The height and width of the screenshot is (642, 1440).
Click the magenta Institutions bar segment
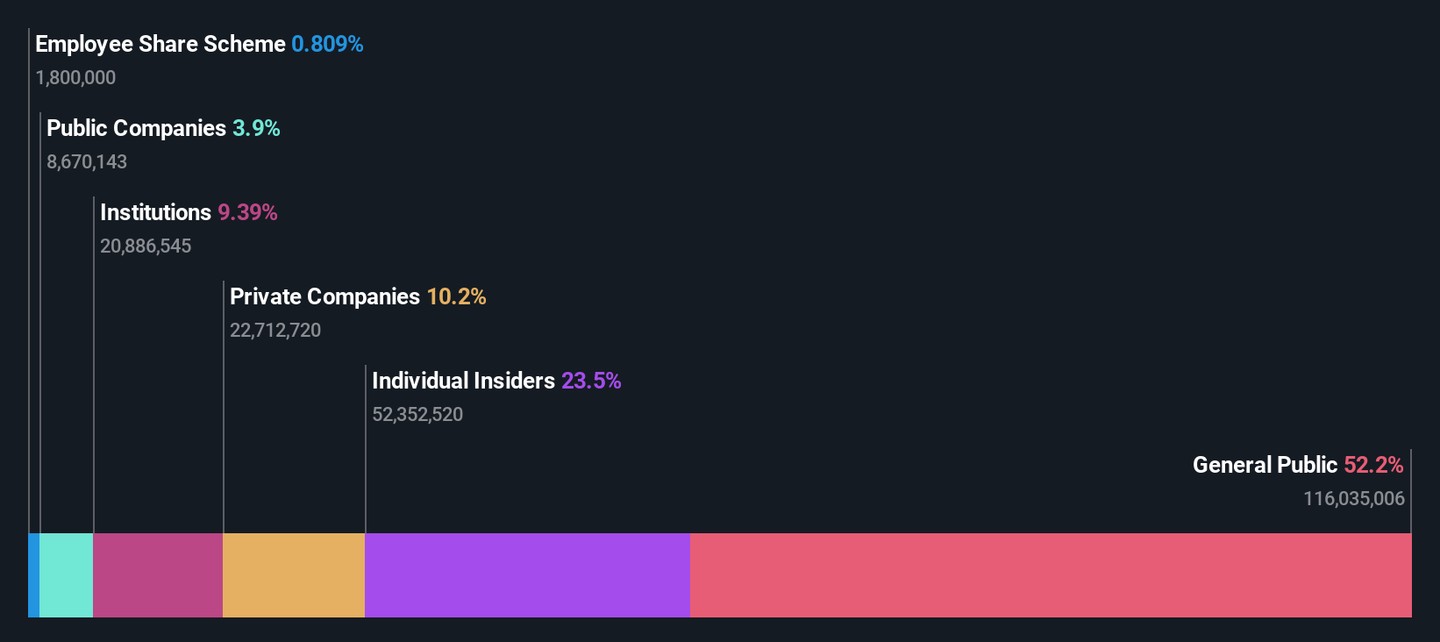click(158, 575)
